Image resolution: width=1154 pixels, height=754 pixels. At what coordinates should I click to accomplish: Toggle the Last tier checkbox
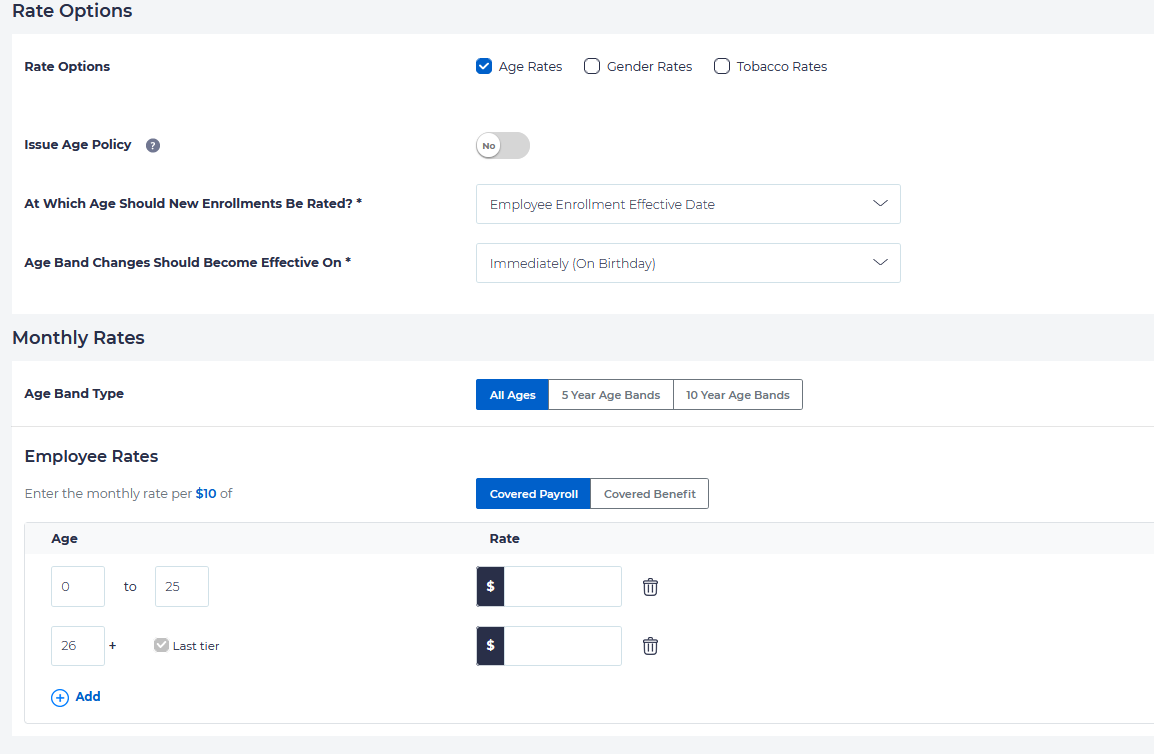[161, 646]
